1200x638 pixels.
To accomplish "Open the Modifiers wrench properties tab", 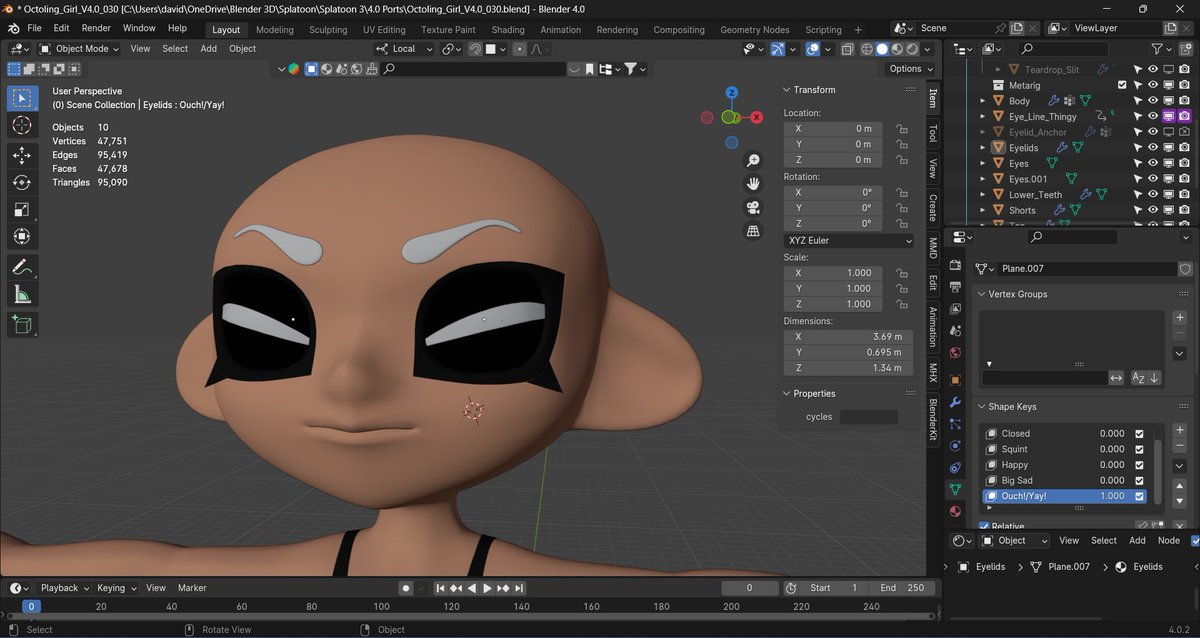I will [x=955, y=400].
